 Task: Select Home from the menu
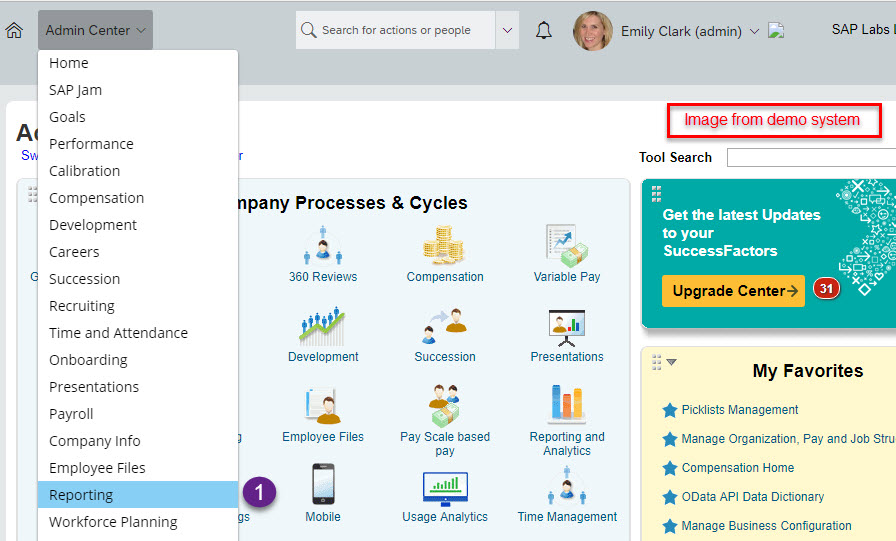138,63
